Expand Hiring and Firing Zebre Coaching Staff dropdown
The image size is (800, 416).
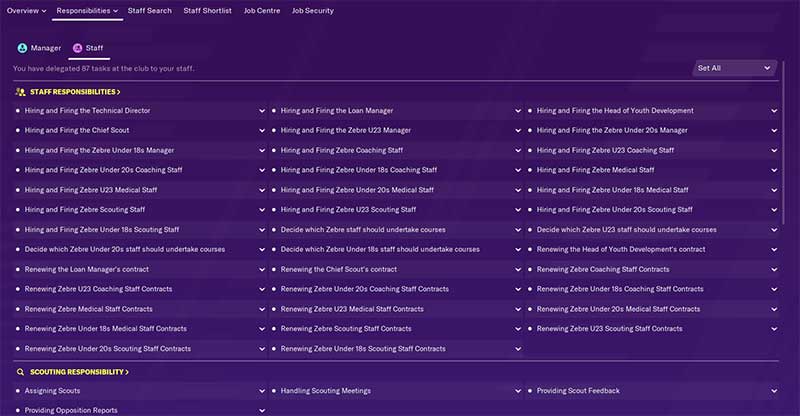point(518,151)
